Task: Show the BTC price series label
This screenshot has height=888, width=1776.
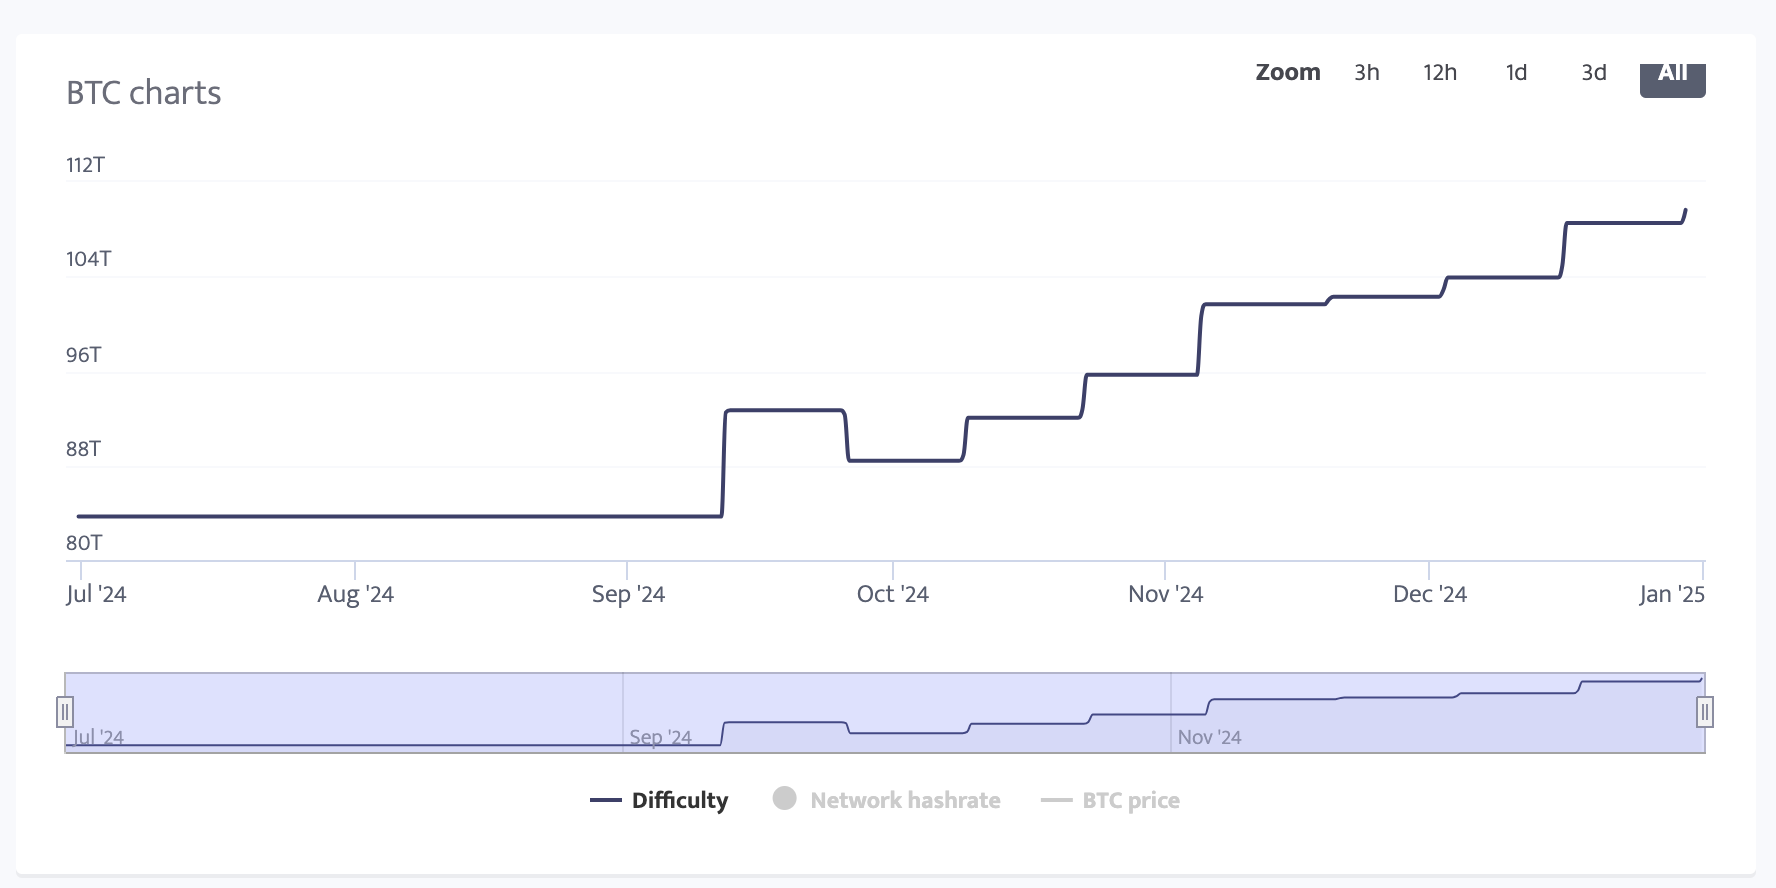Action: [x=1131, y=800]
